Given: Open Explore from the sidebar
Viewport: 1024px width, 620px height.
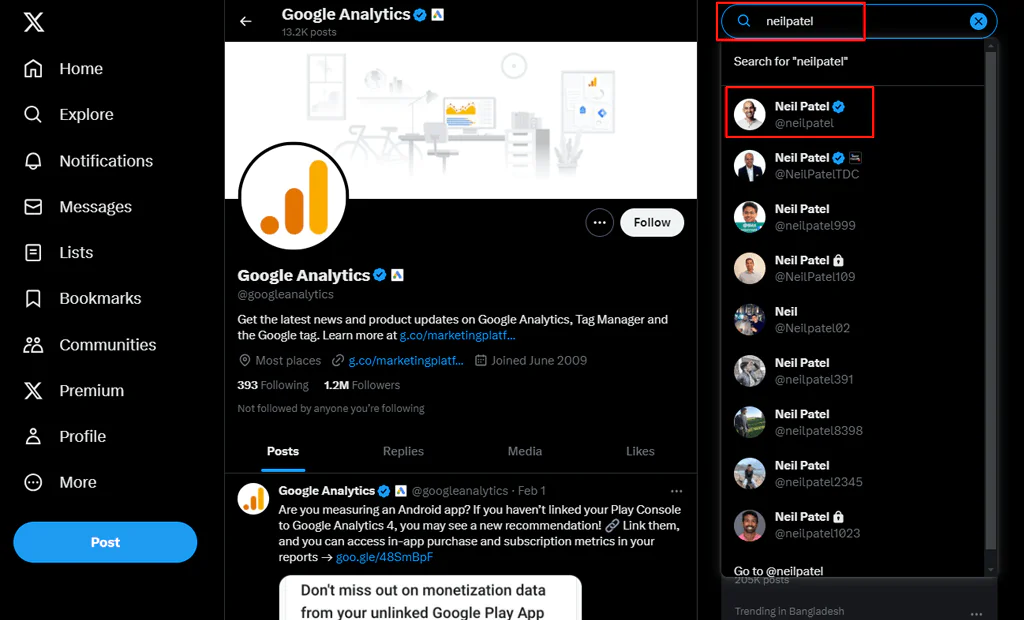Looking at the screenshot, I should (69, 114).
